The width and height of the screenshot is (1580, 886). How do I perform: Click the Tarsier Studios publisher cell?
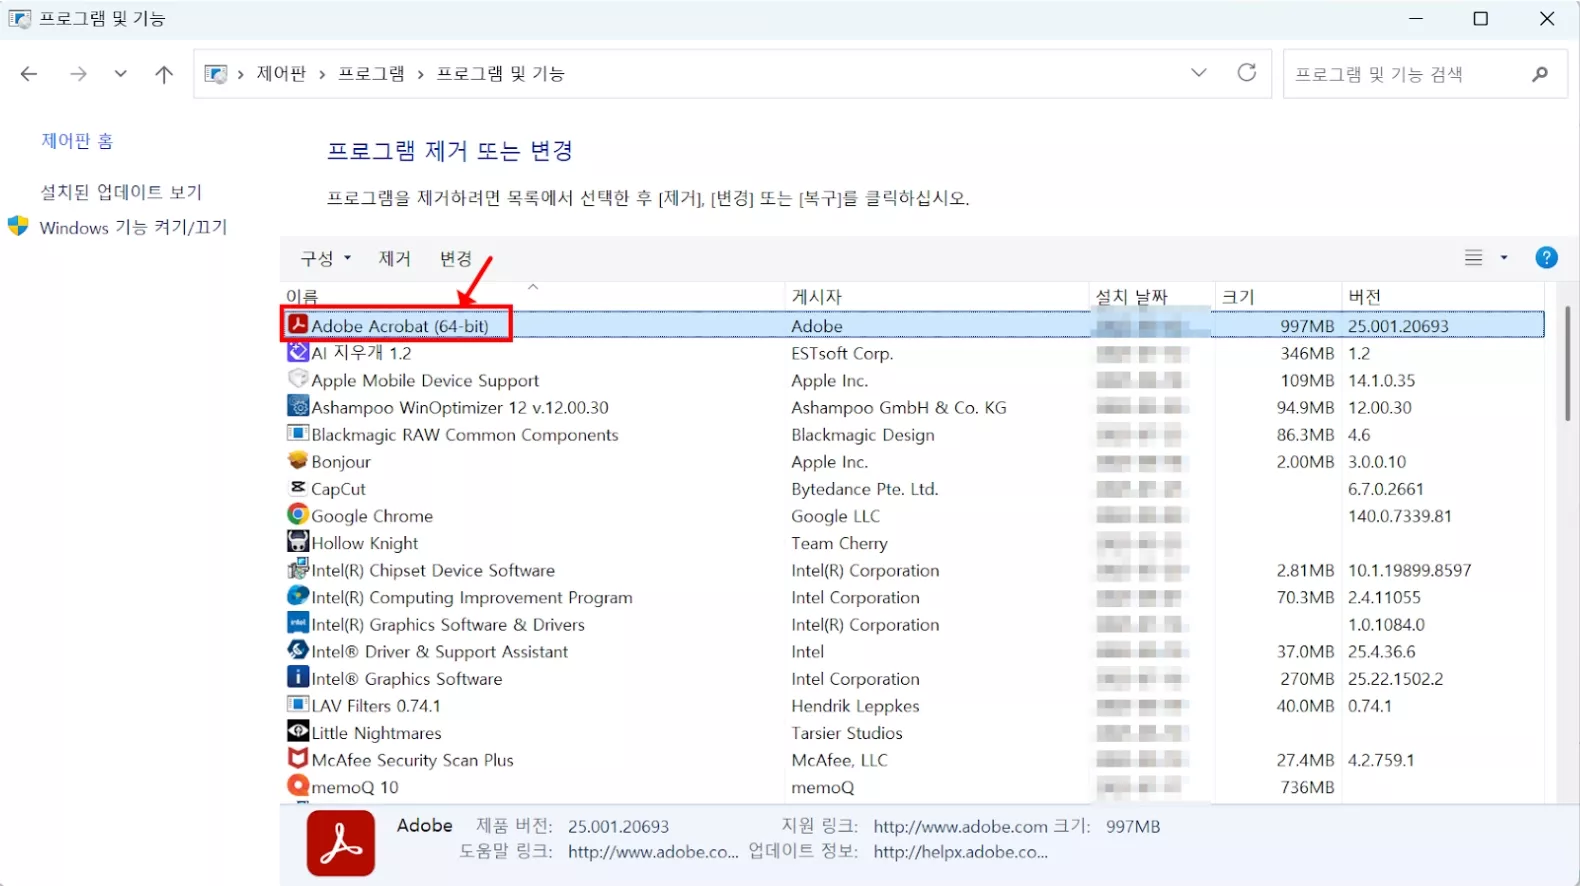point(847,733)
